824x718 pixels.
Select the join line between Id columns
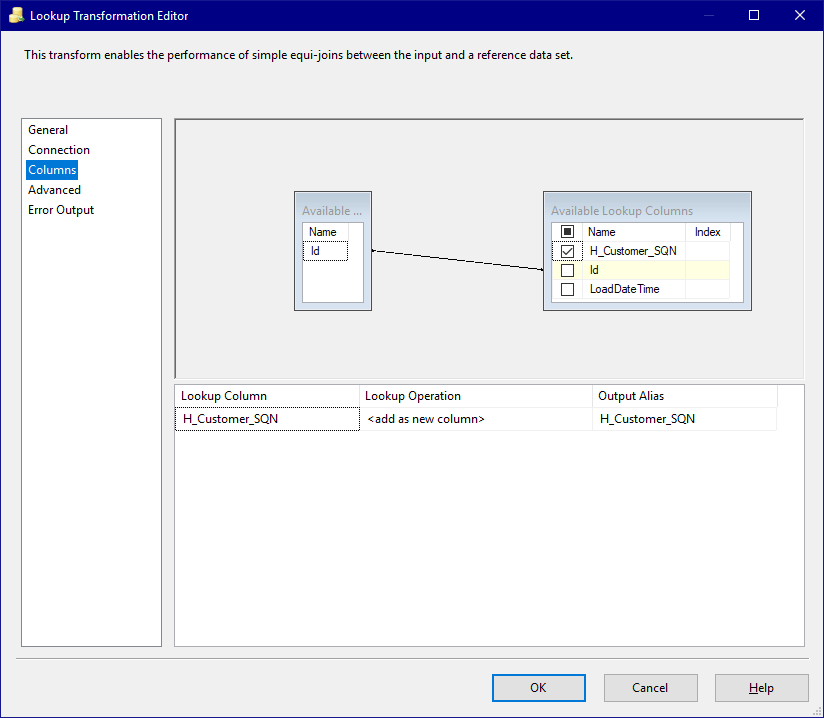click(458, 260)
